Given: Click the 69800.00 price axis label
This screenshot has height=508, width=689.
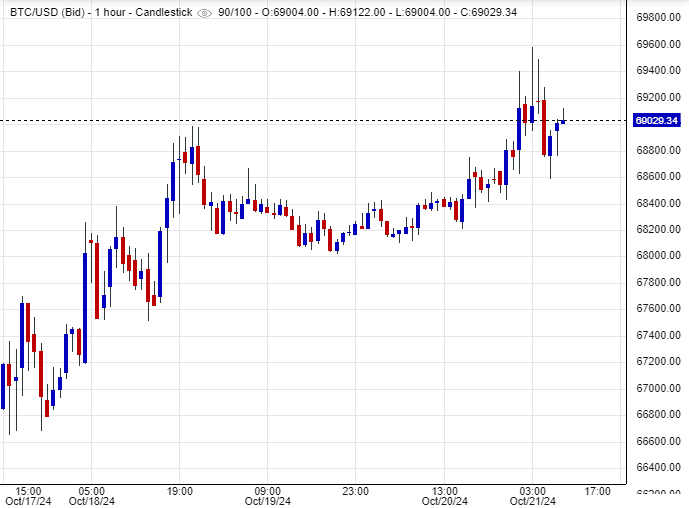Looking at the screenshot, I should pos(658,18).
